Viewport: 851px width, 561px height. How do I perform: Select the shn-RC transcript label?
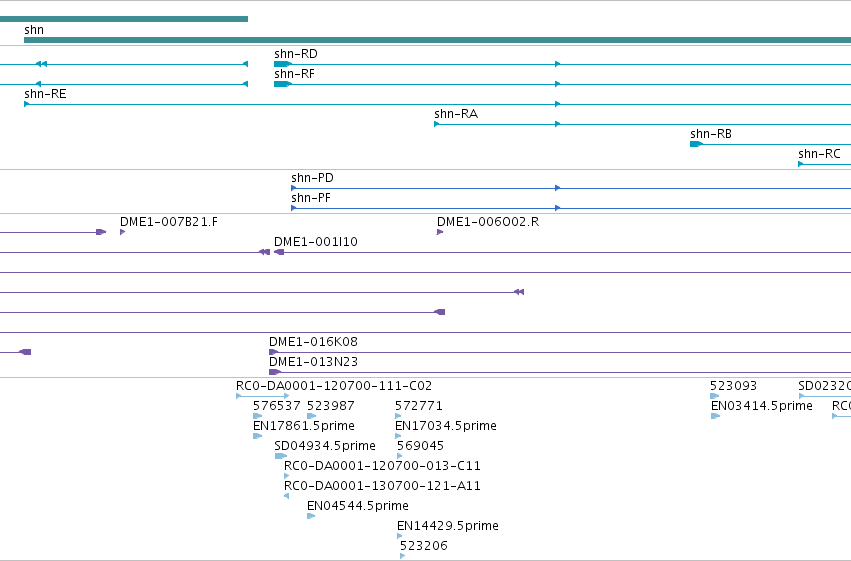819,154
